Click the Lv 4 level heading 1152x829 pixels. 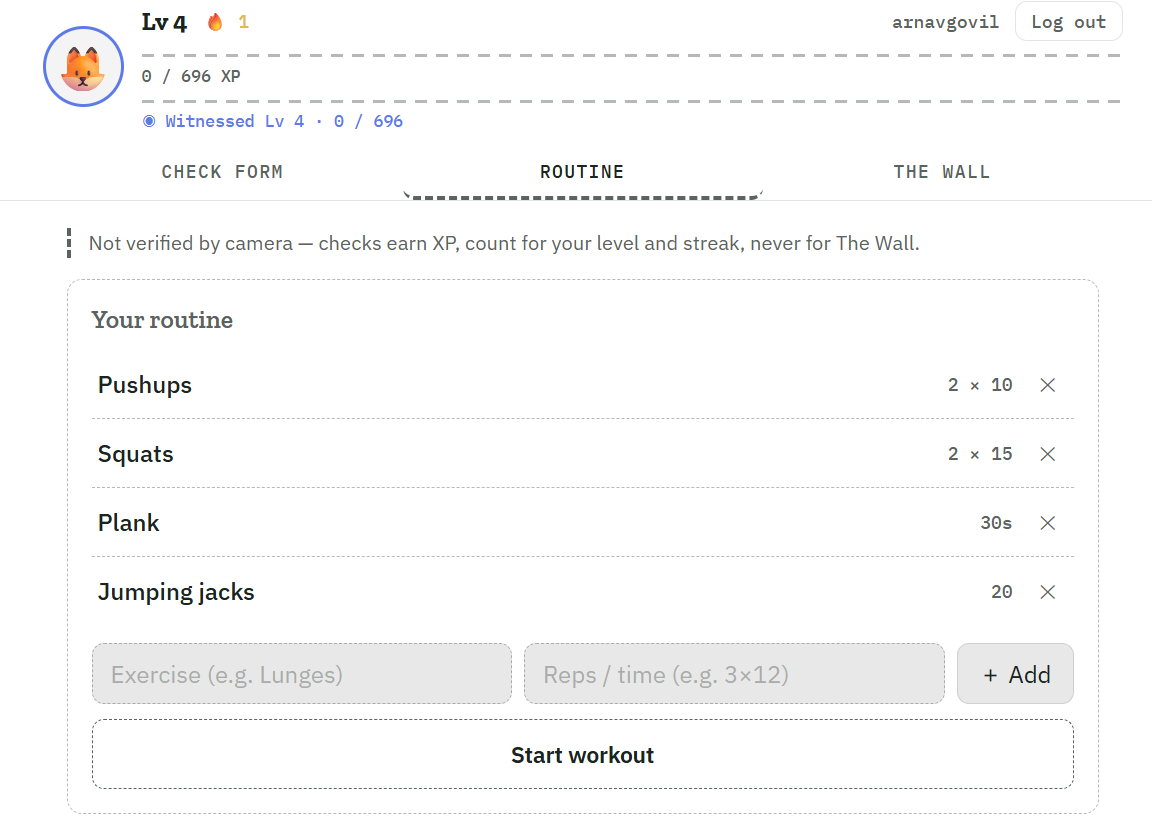164,23
